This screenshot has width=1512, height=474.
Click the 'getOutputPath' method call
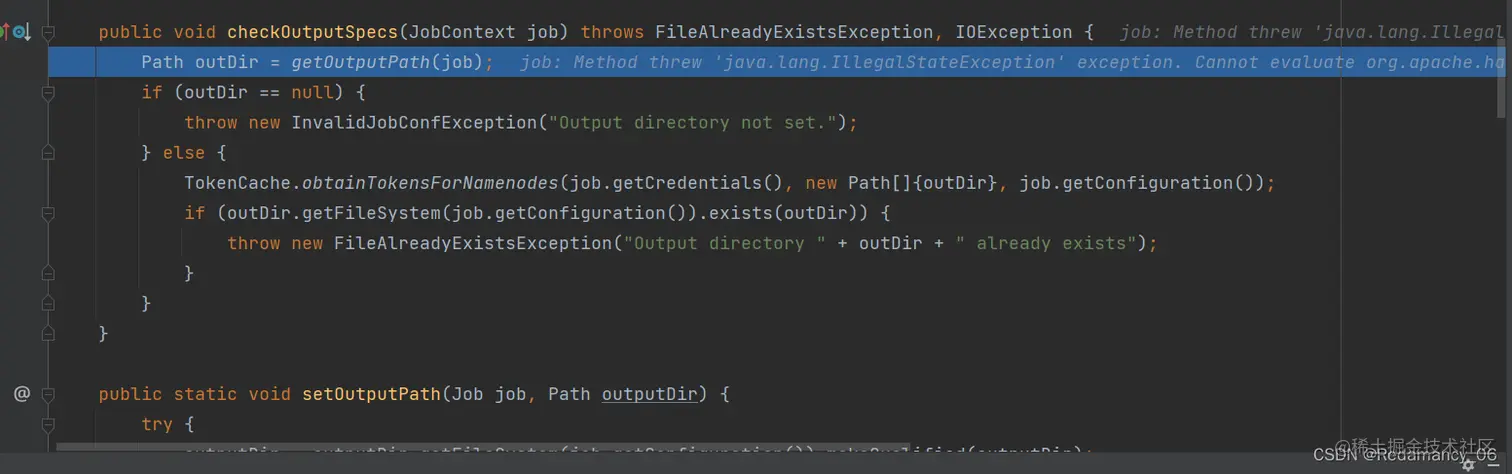click(x=361, y=63)
